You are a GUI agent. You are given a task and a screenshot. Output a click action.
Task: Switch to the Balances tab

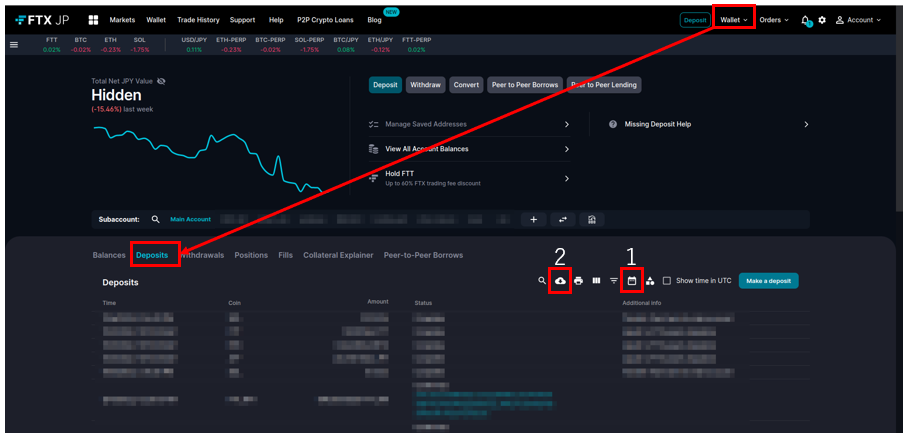tap(109, 255)
